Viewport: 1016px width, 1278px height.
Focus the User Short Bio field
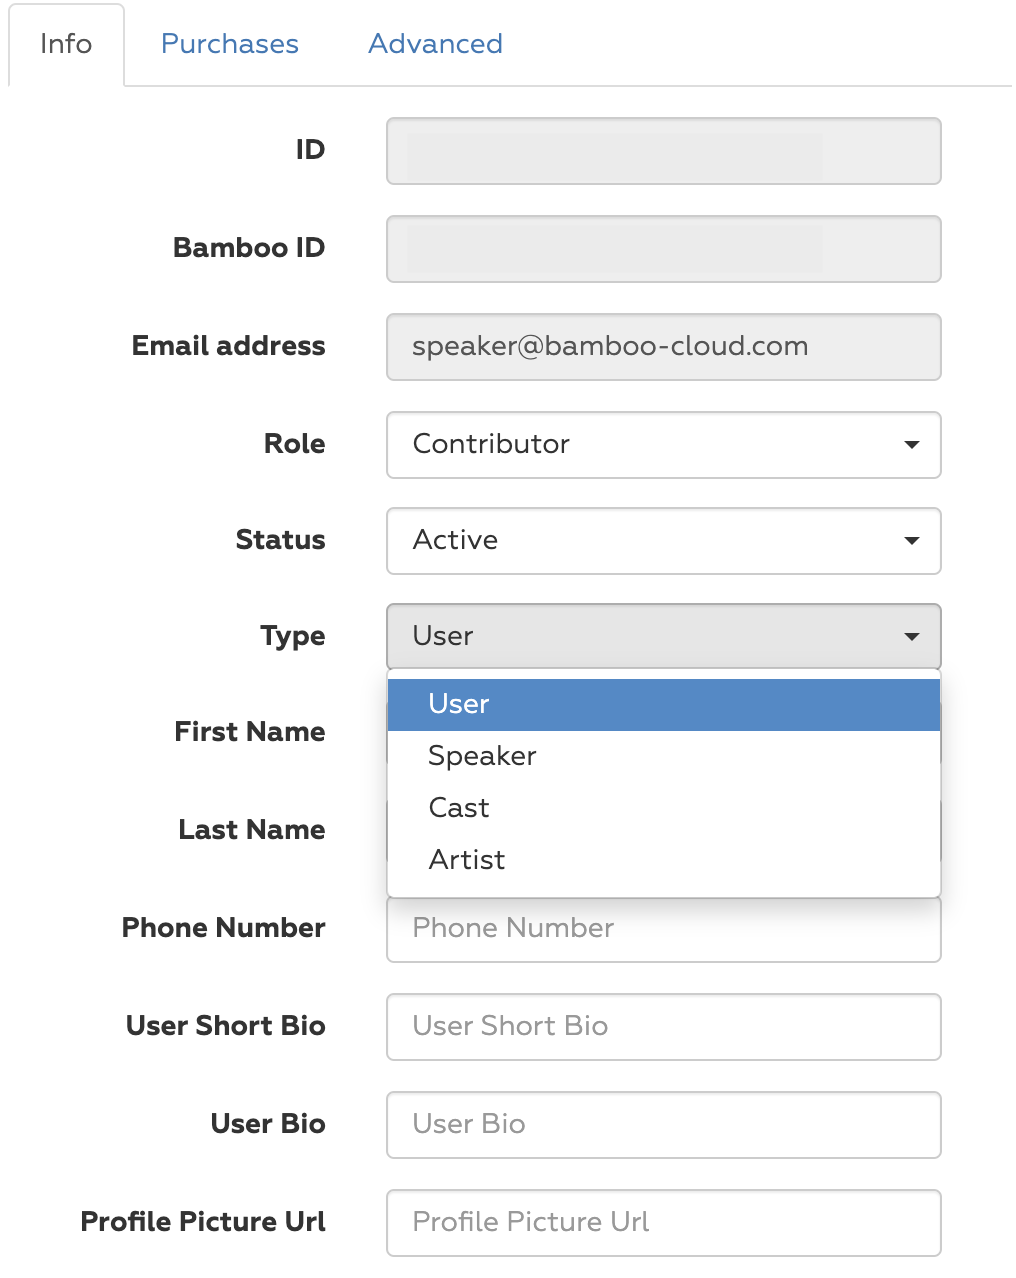pos(664,1026)
